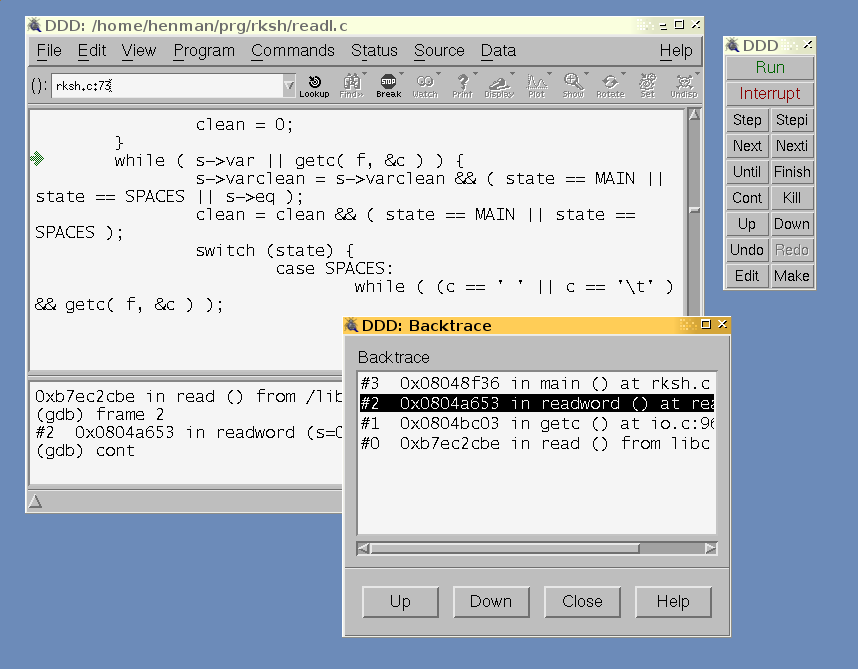Click the source pane scroll-up arrow
The height and width of the screenshot is (669, 858).
[694, 115]
